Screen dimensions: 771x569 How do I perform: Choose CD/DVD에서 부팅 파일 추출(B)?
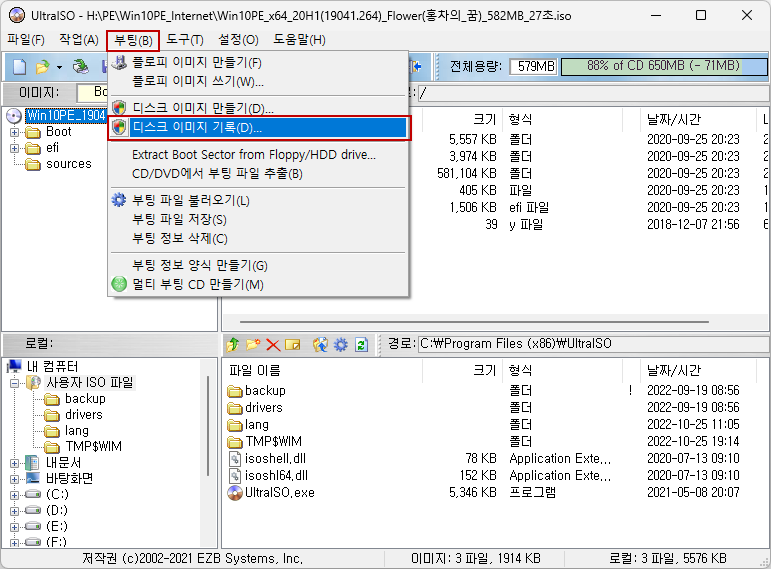[259, 174]
